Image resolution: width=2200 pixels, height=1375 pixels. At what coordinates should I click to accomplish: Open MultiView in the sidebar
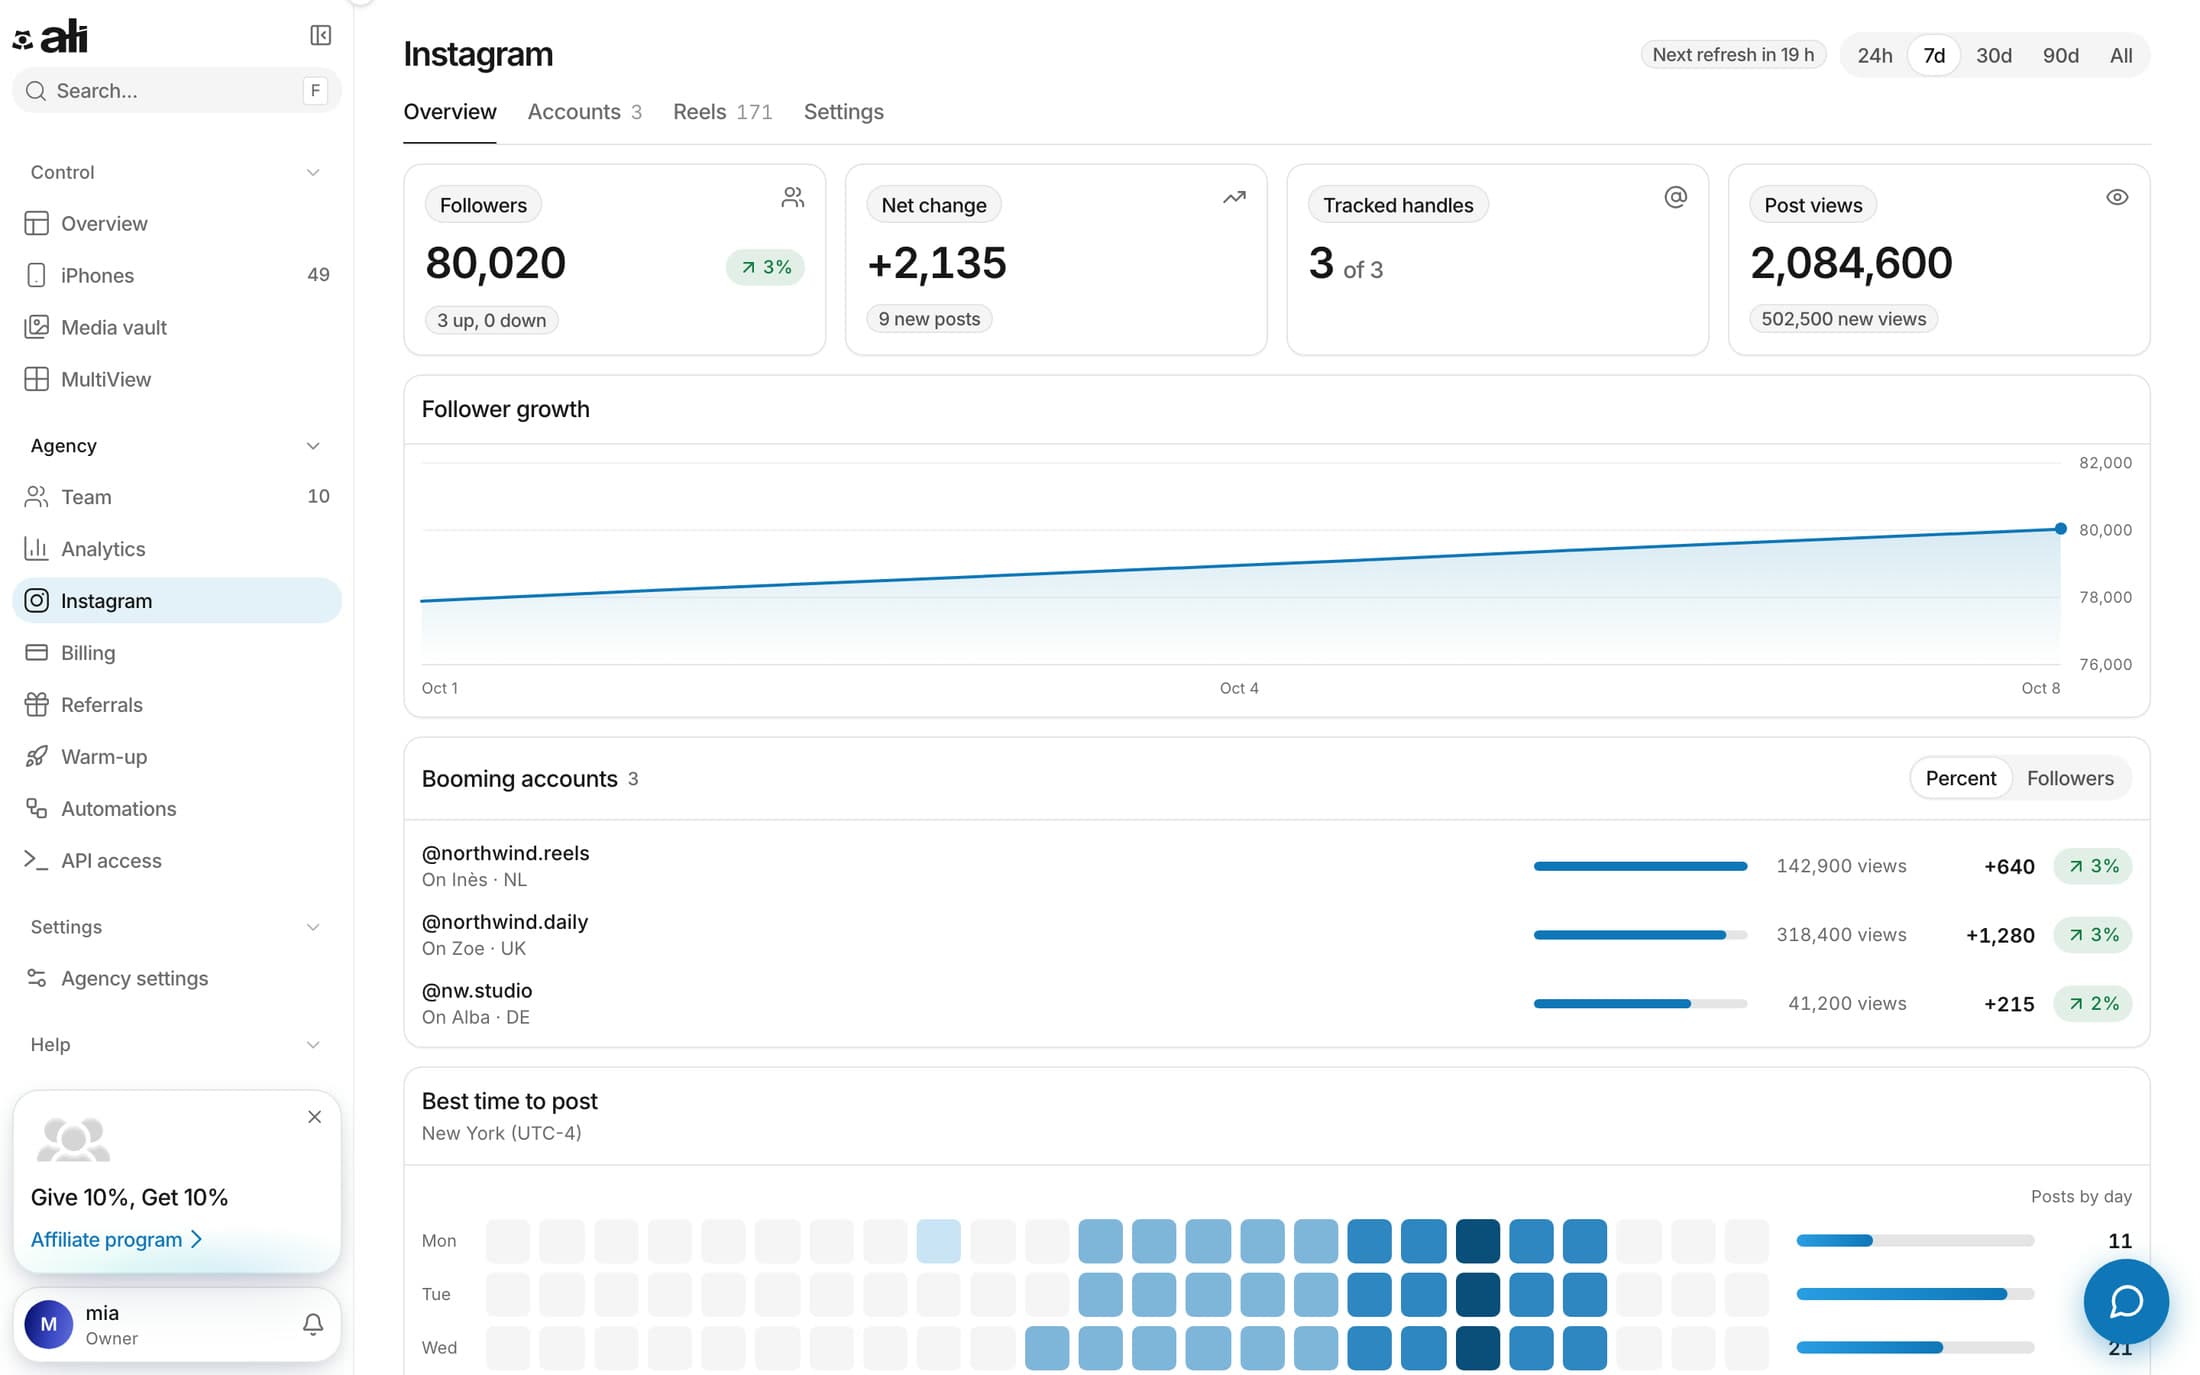coord(176,379)
